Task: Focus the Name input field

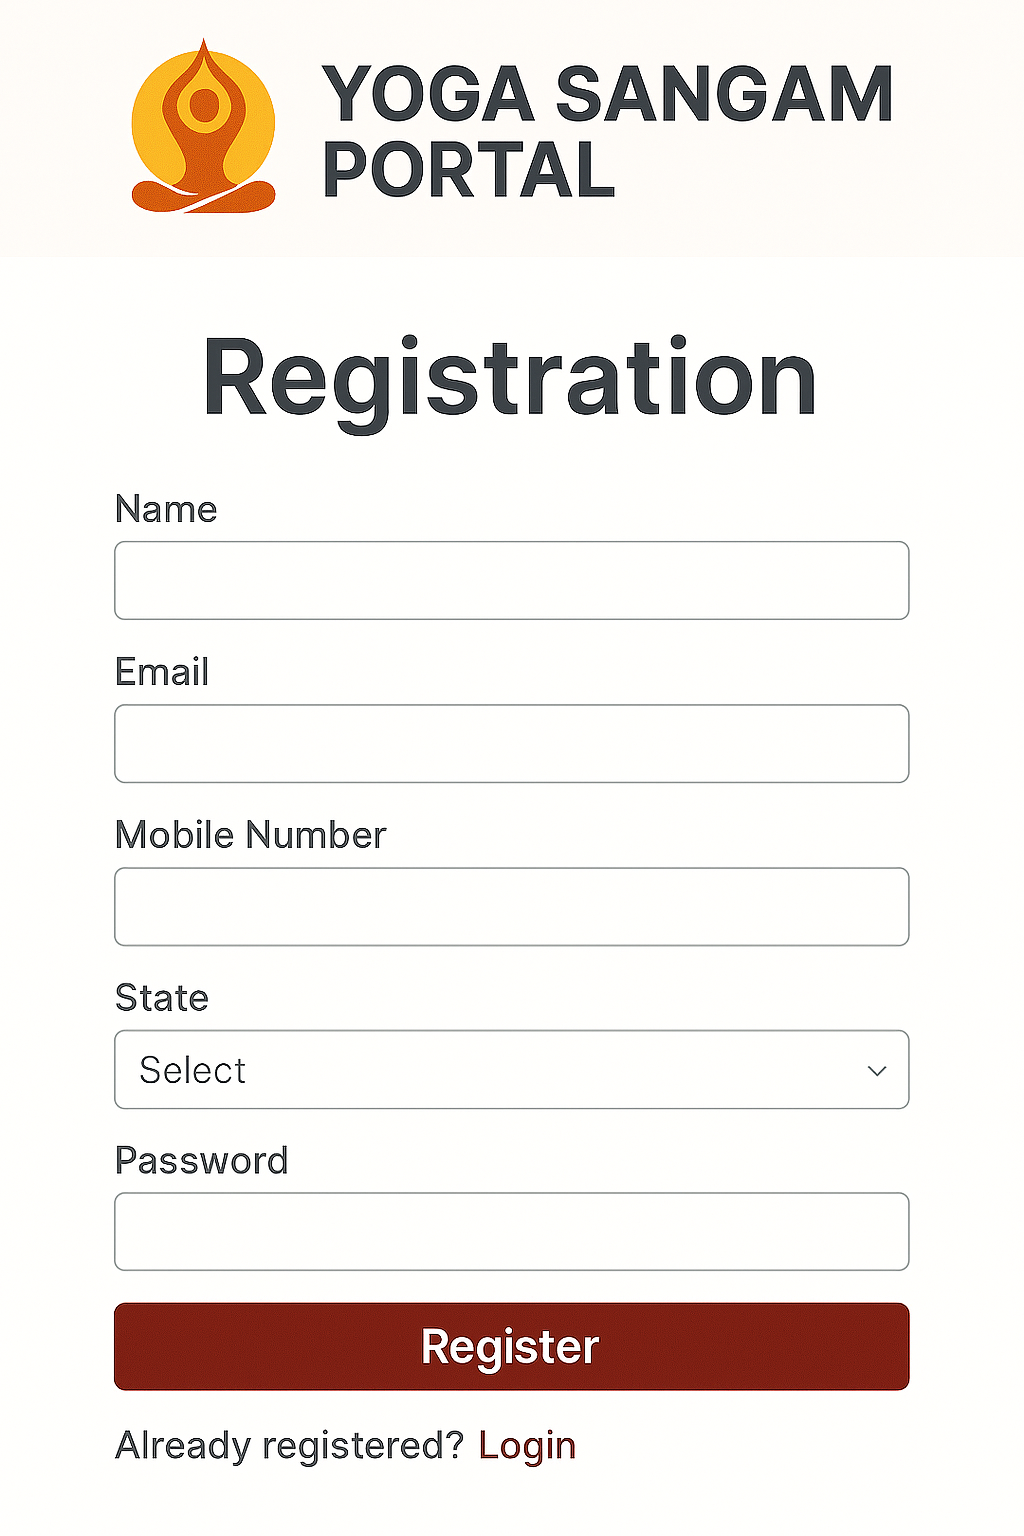Action: (x=511, y=581)
